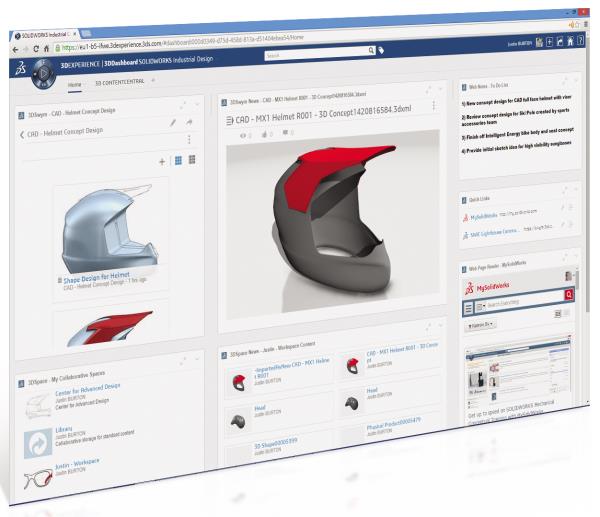This screenshot has height=517, width=600.
Task: Open search category dropdown in MySolidWorks bar
Action: (x=481, y=307)
